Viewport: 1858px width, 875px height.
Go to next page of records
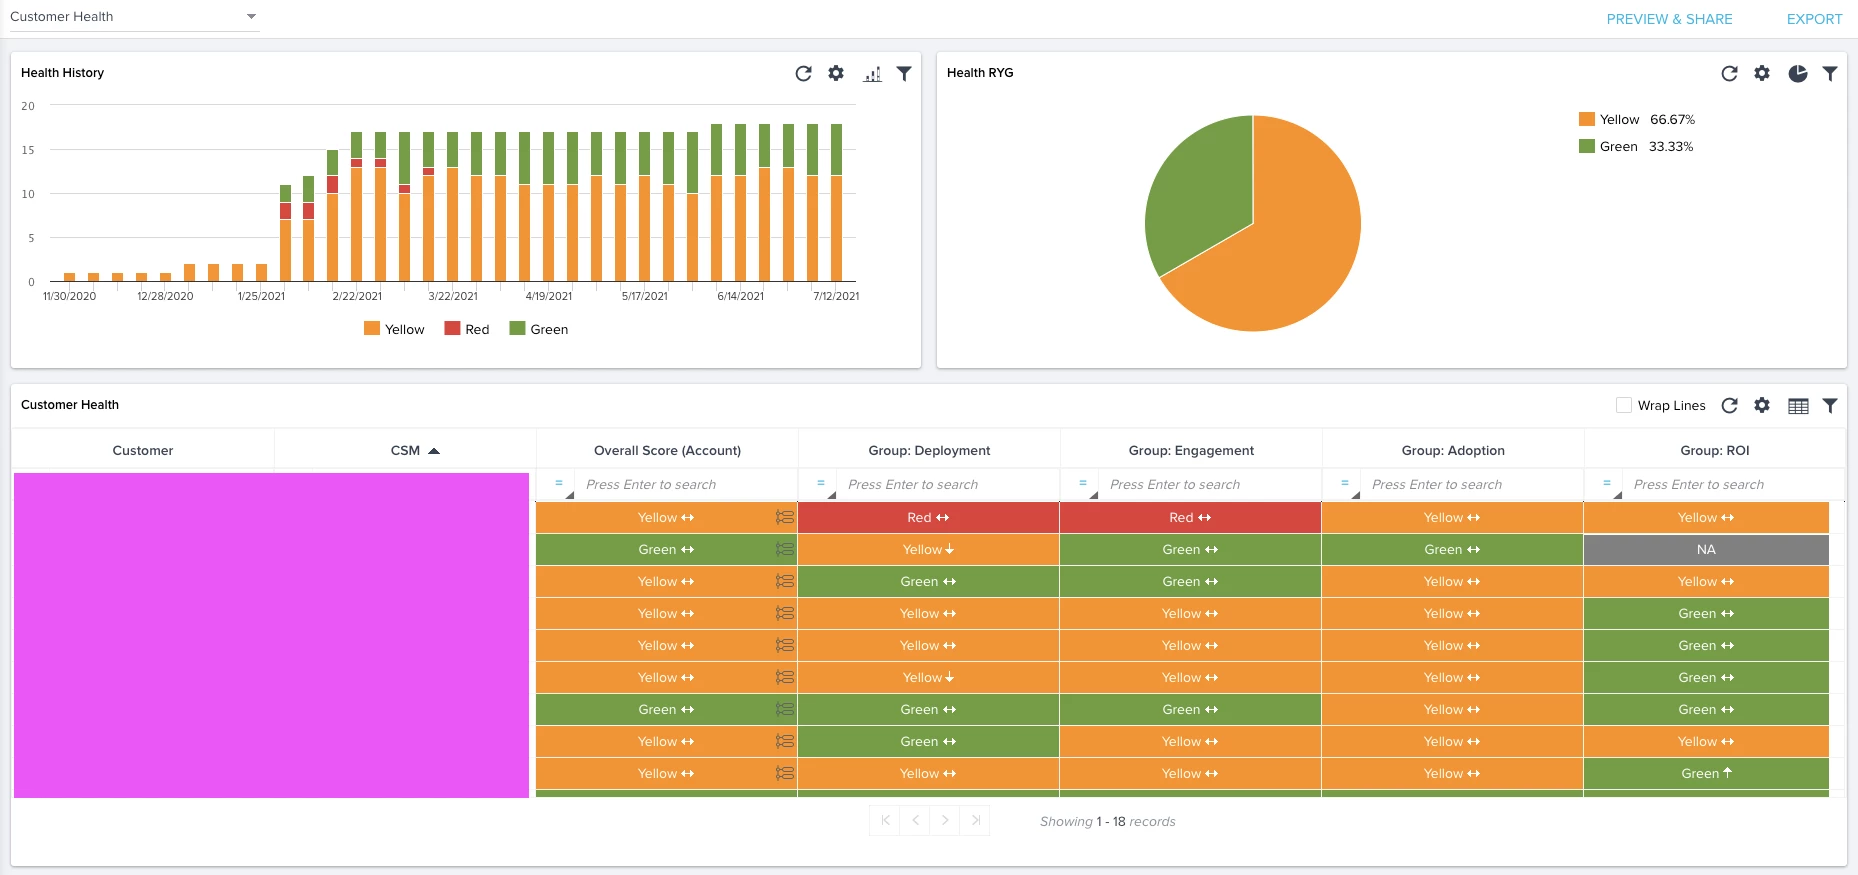(945, 821)
